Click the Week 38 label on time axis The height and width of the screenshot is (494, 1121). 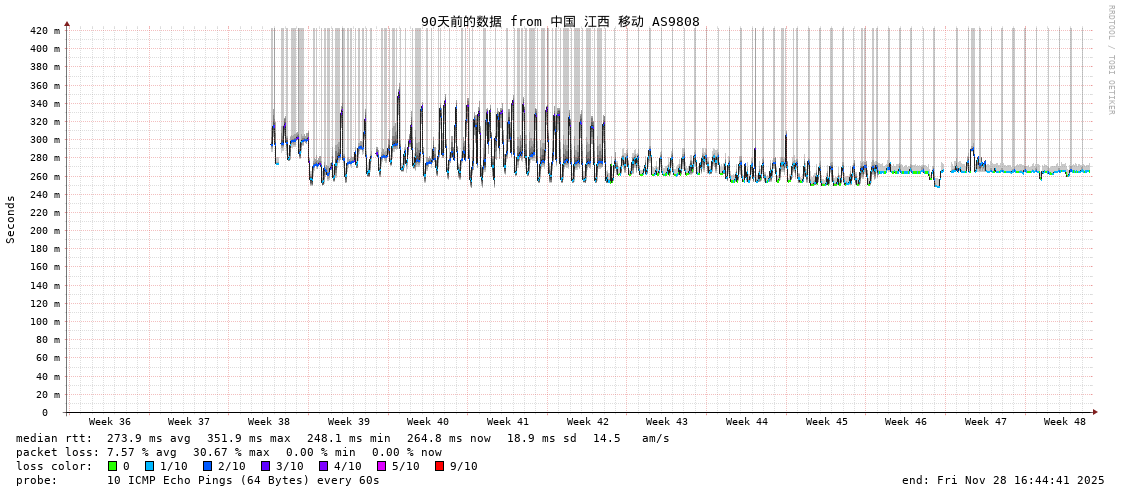point(269,422)
